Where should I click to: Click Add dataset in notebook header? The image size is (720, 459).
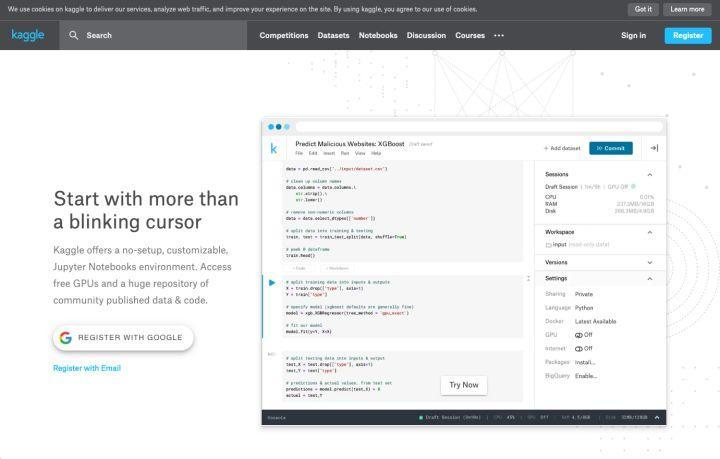(x=562, y=148)
